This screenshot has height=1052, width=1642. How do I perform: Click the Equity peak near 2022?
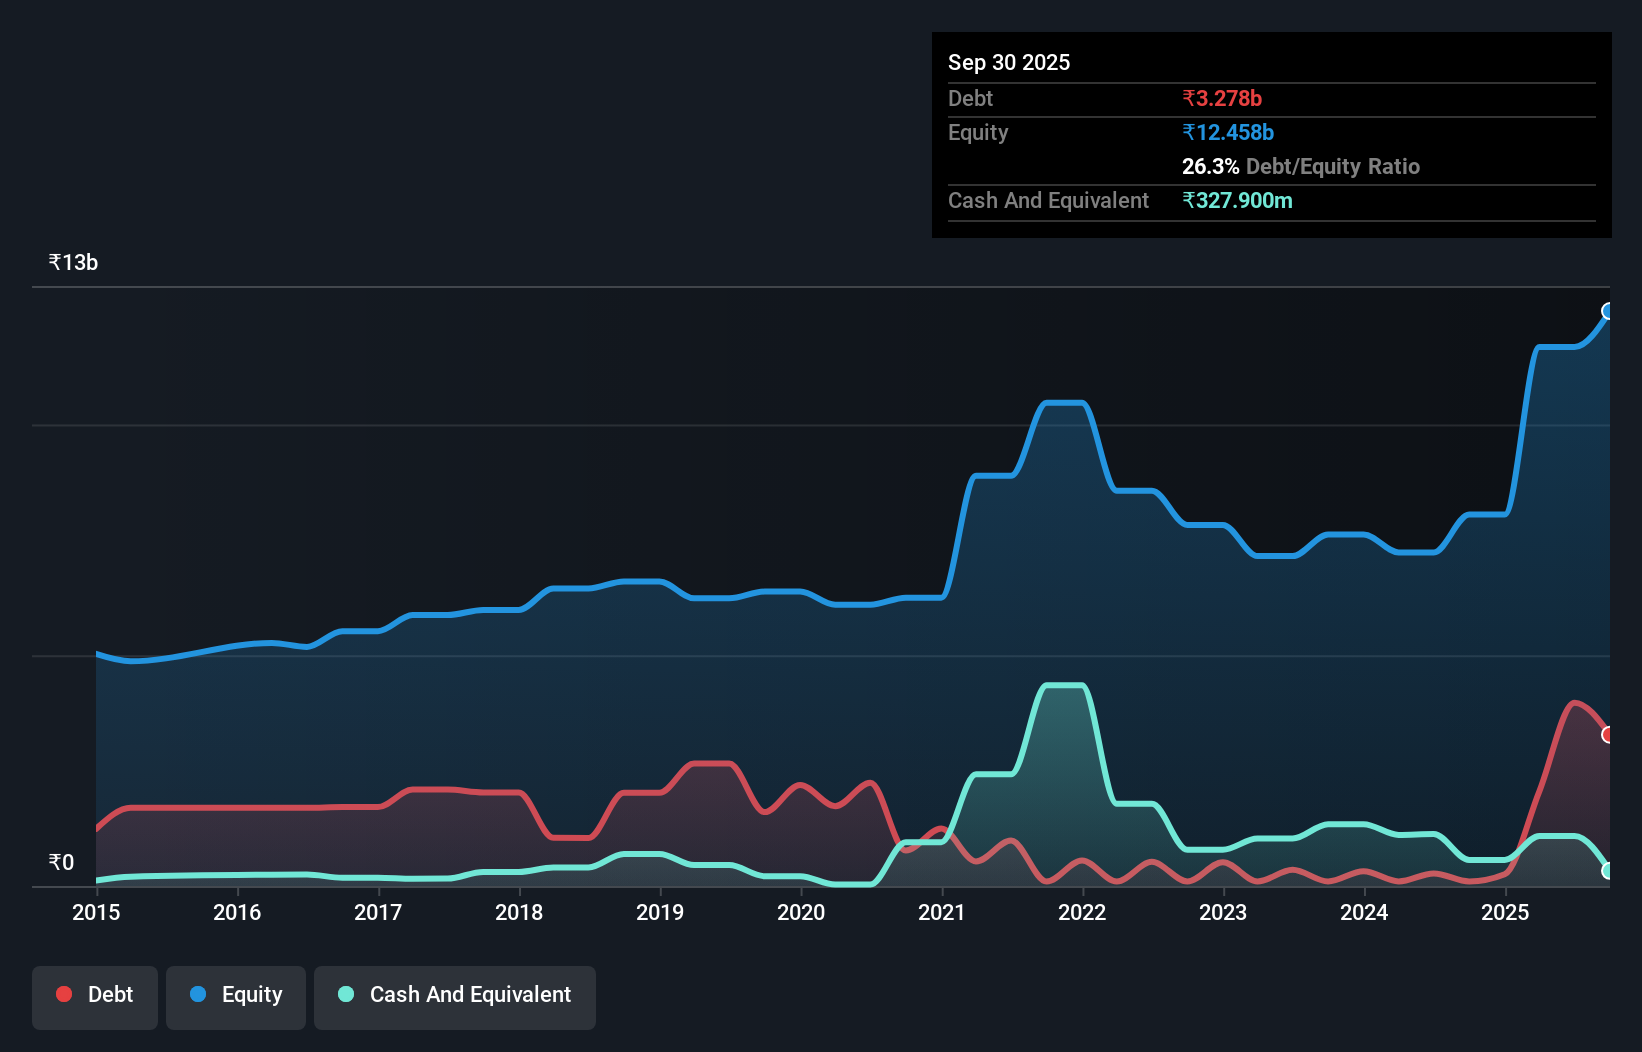(x=1065, y=402)
